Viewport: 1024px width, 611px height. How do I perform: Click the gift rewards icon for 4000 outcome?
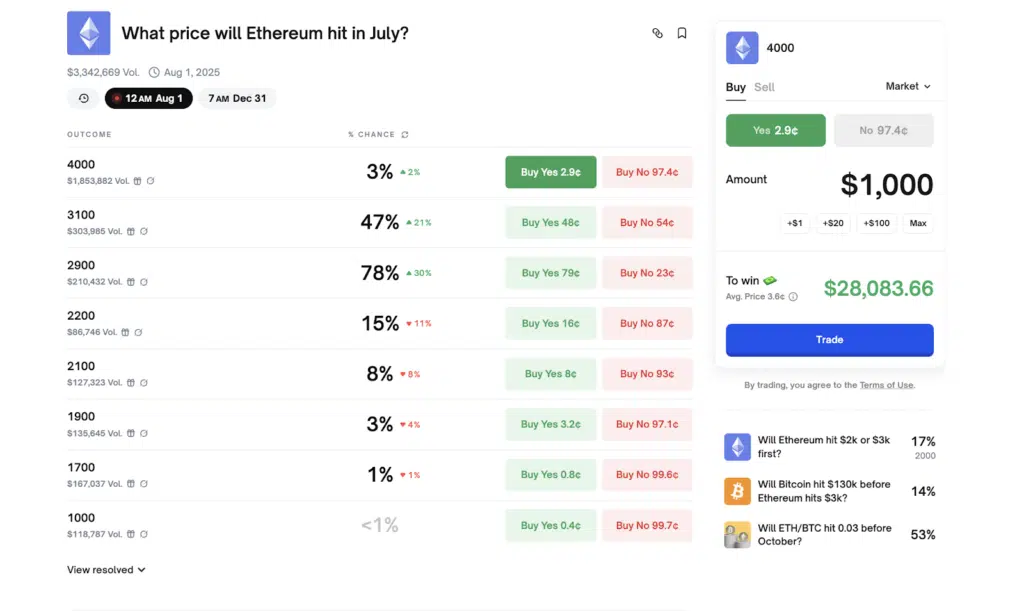[138, 181]
